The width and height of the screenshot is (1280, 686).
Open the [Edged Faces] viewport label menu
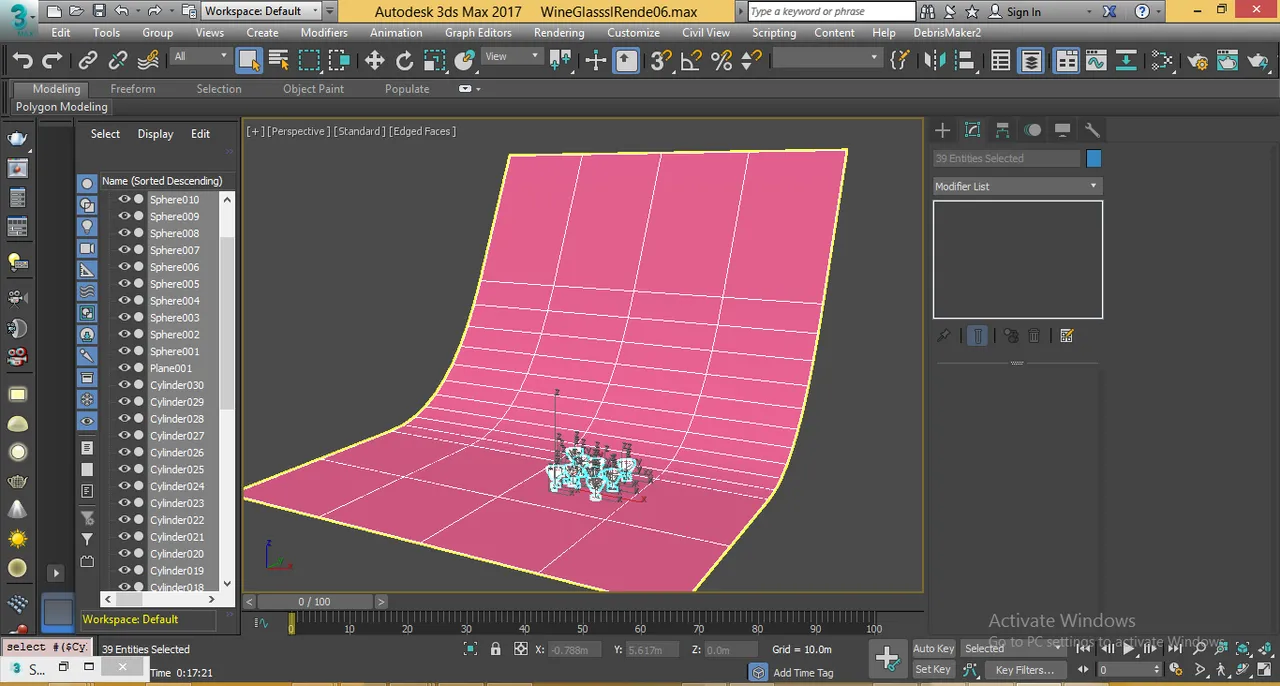coord(423,131)
